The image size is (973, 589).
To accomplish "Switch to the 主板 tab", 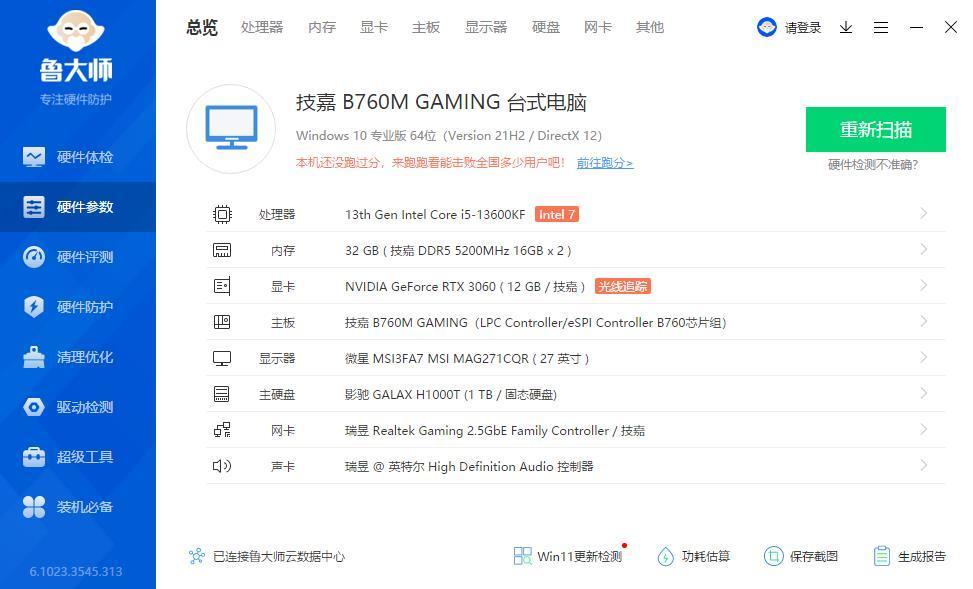I will click(x=426, y=27).
